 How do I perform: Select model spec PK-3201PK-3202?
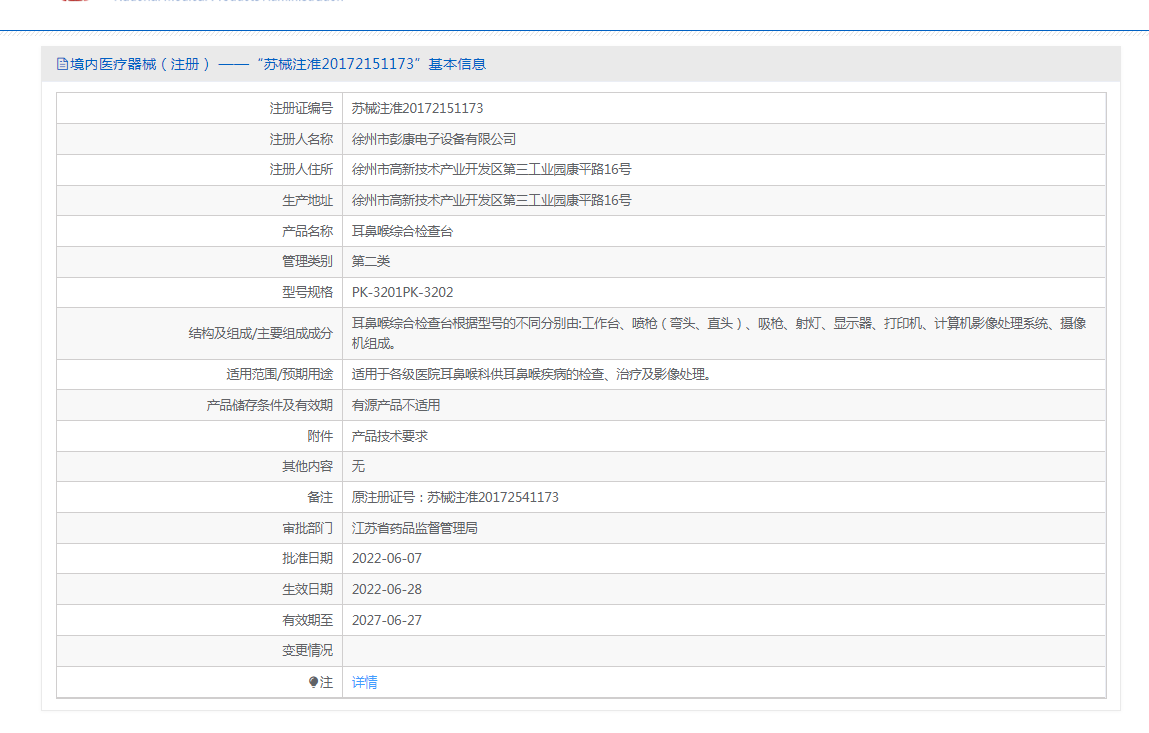tap(402, 292)
